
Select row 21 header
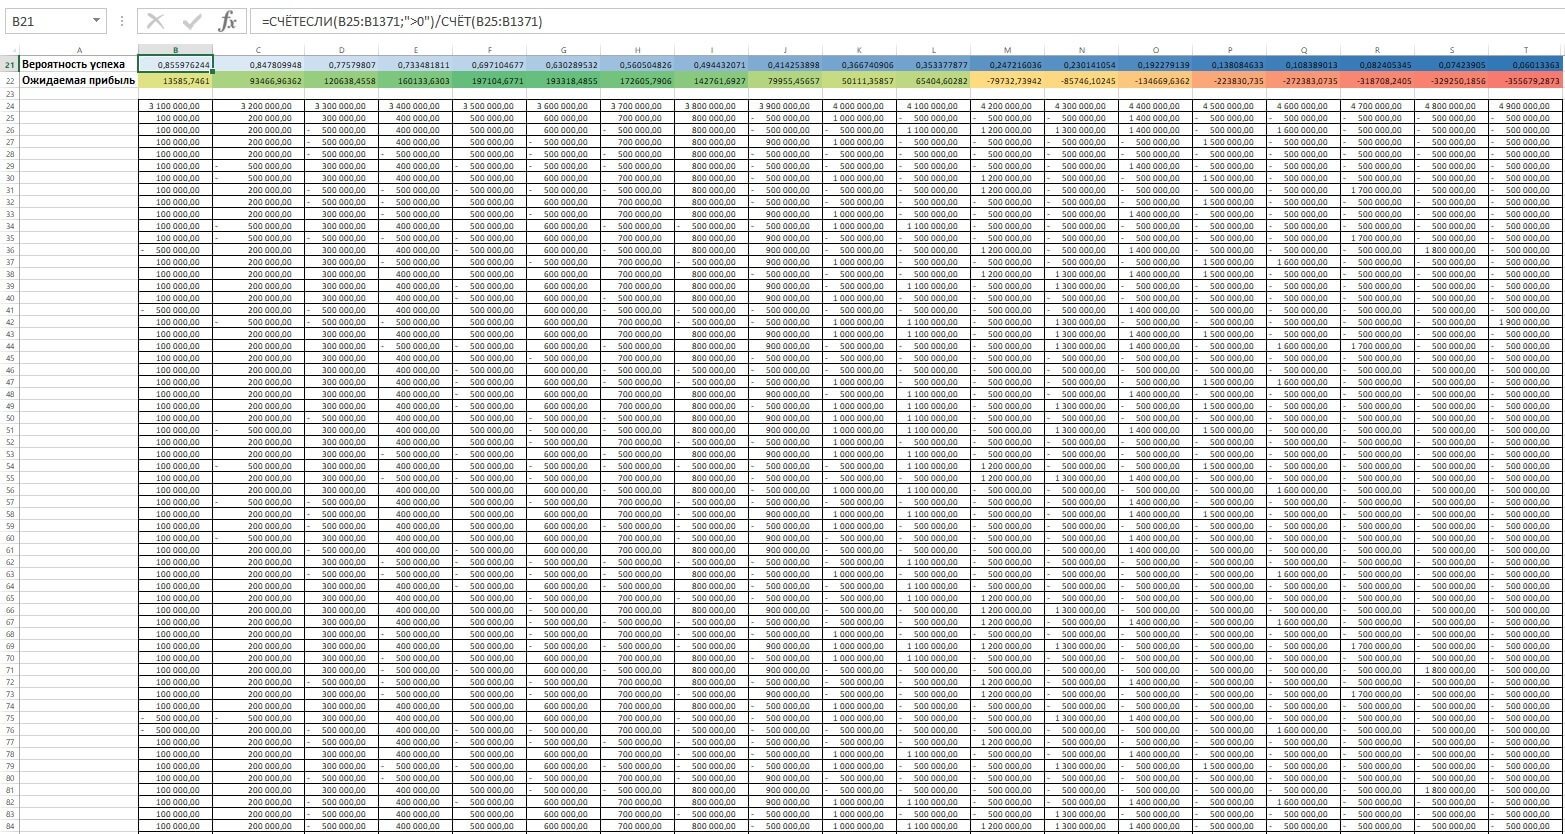pyautogui.click(x=9, y=64)
